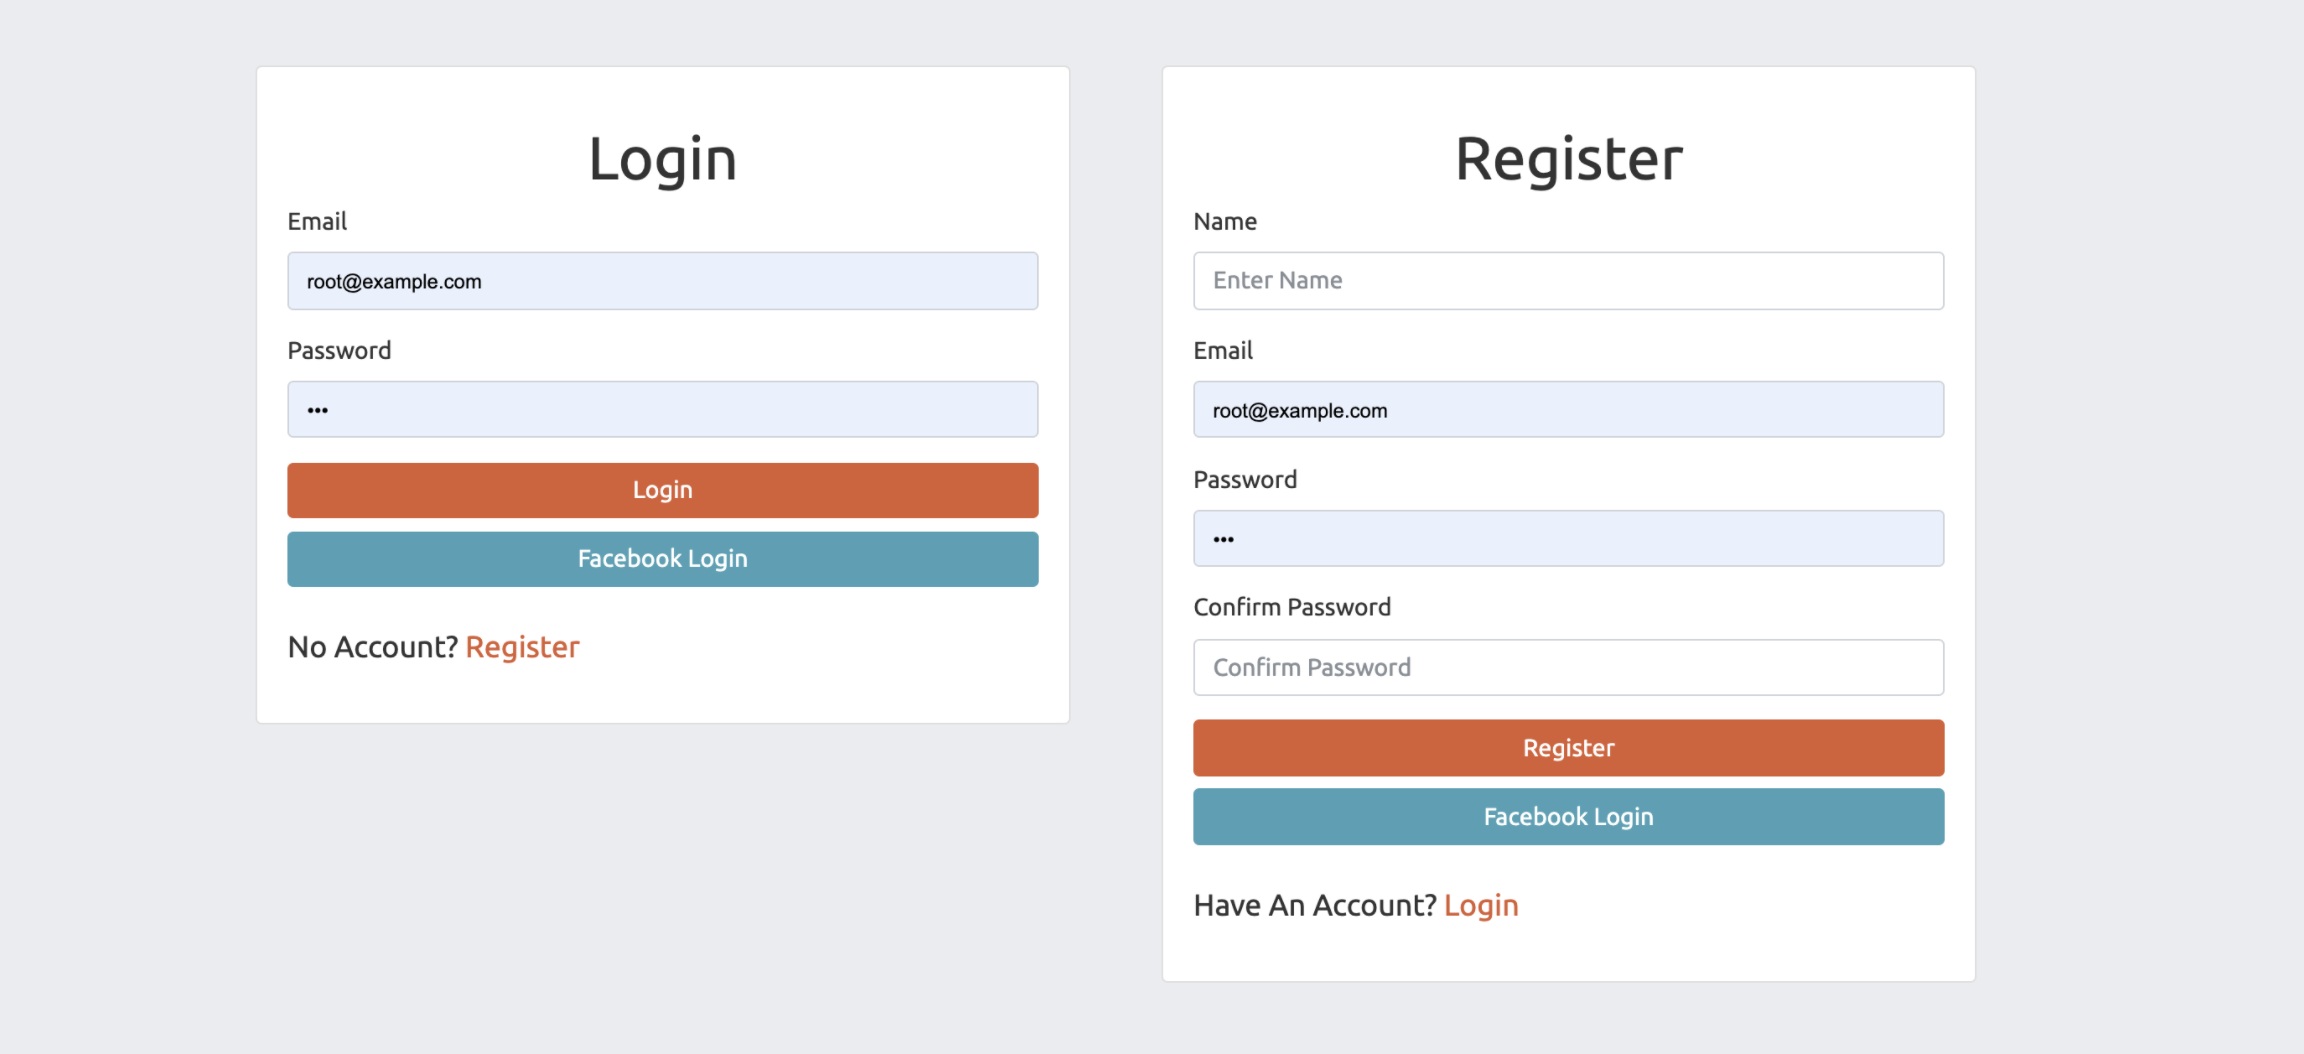Click the Password field in the Register form

pos(1568,538)
